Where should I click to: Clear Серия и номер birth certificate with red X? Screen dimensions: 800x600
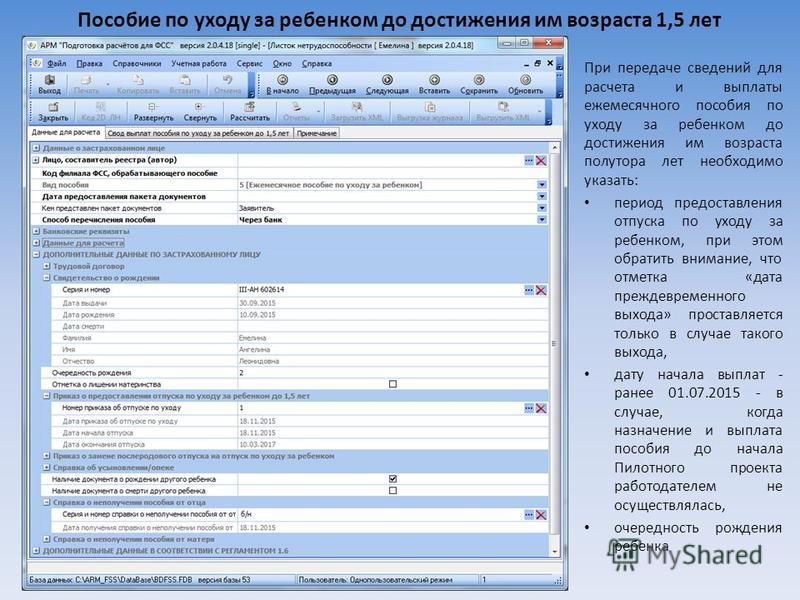541,290
